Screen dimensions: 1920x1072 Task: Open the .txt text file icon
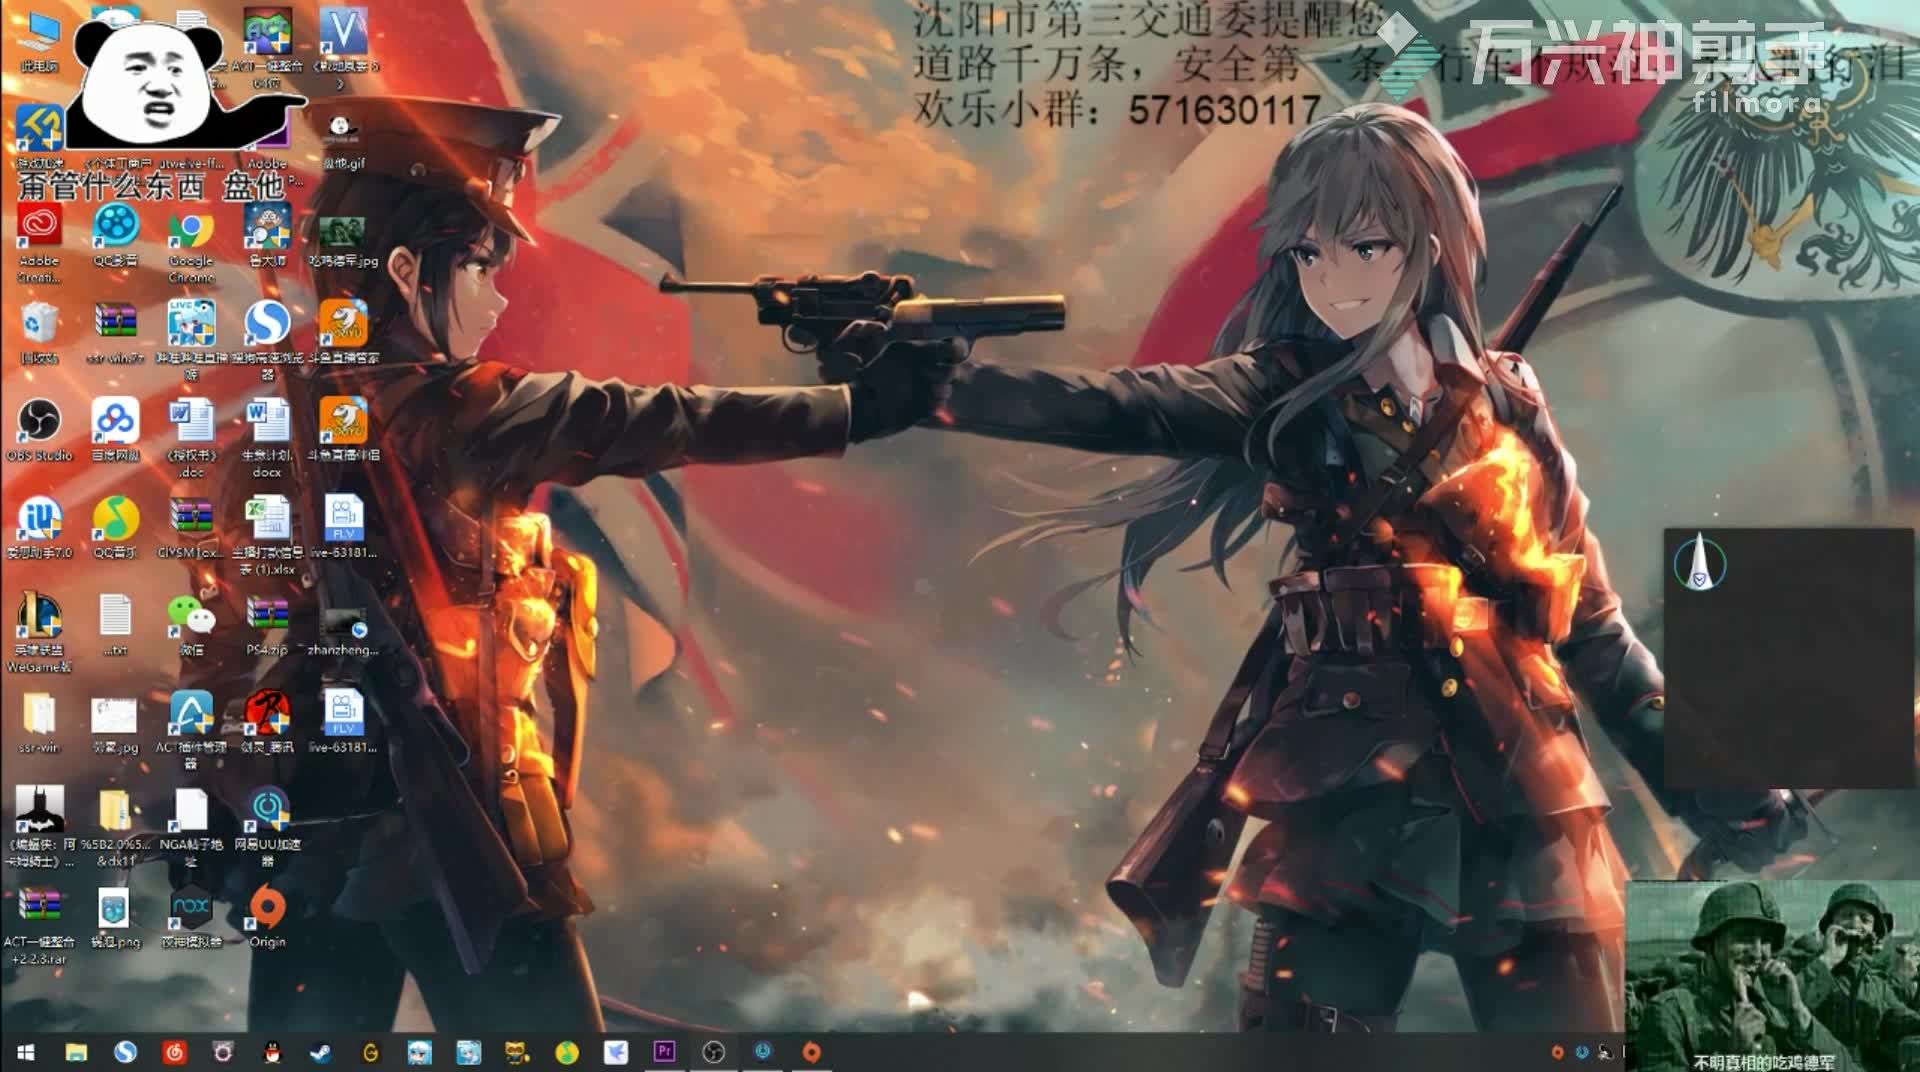click(115, 625)
